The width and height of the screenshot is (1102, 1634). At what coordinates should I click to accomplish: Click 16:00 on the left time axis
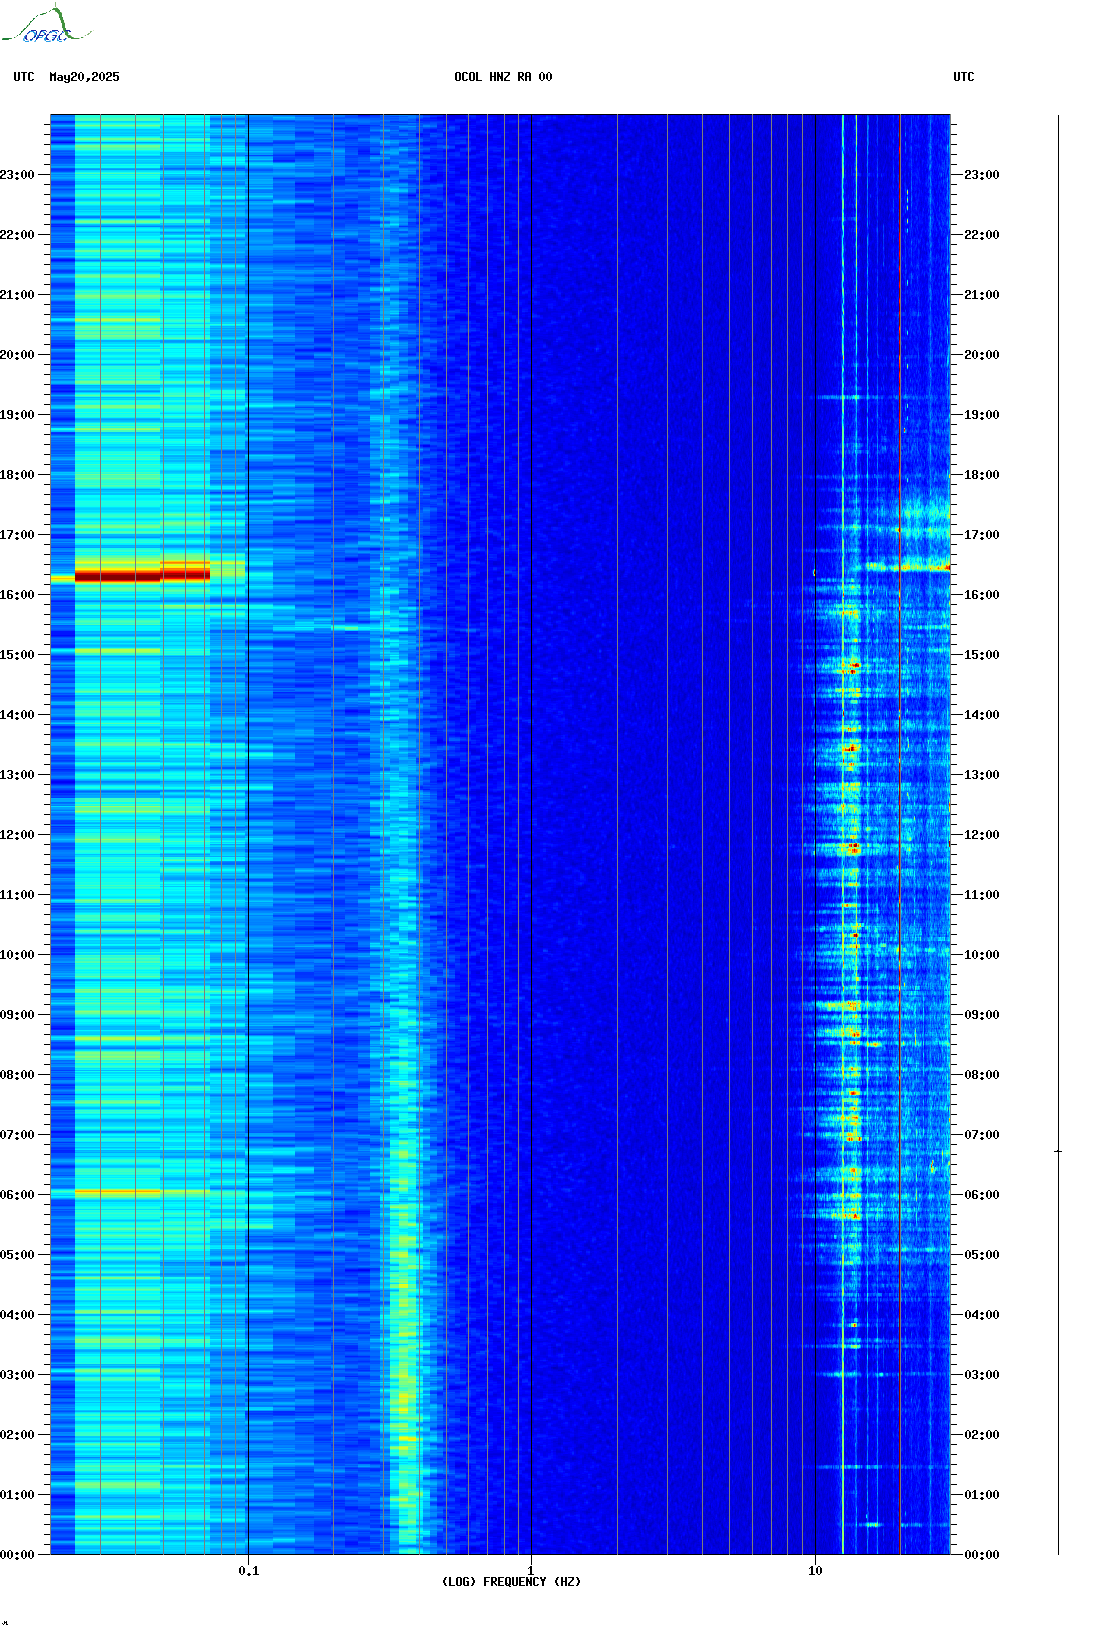tap(17, 595)
